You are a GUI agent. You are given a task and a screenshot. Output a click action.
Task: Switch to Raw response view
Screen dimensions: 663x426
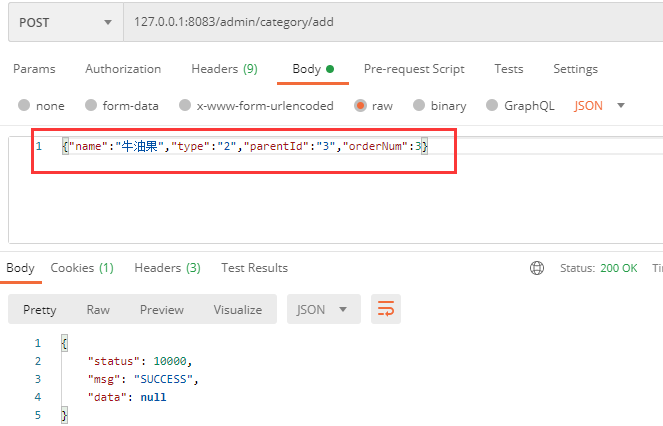pos(98,310)
